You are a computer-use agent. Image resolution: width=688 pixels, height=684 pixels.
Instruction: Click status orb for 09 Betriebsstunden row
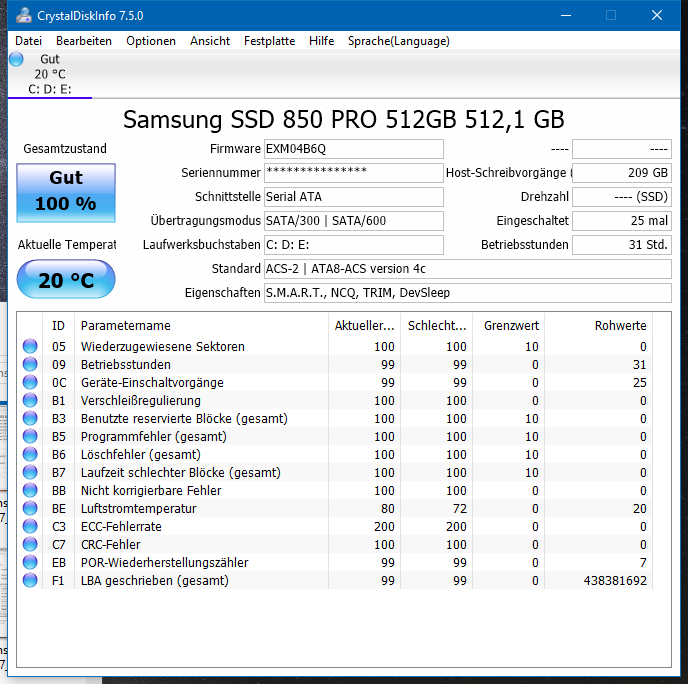[30, 364]
